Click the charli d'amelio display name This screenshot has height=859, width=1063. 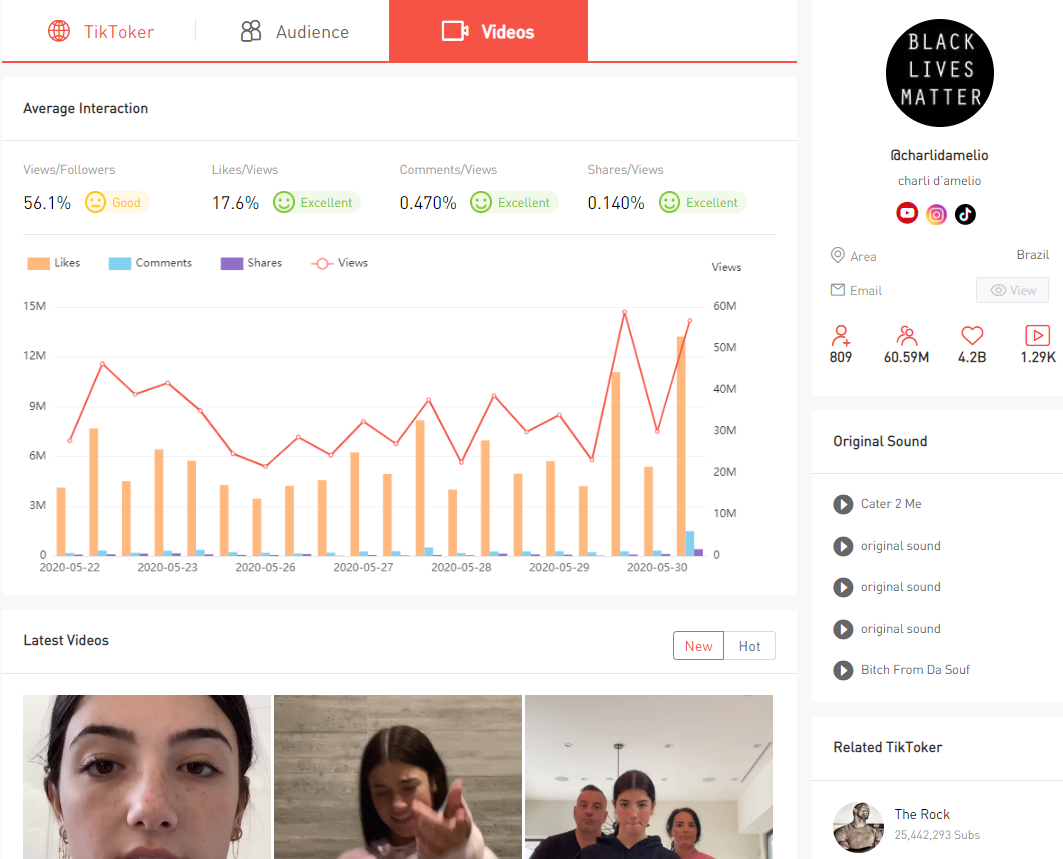(x=940, y=181)
